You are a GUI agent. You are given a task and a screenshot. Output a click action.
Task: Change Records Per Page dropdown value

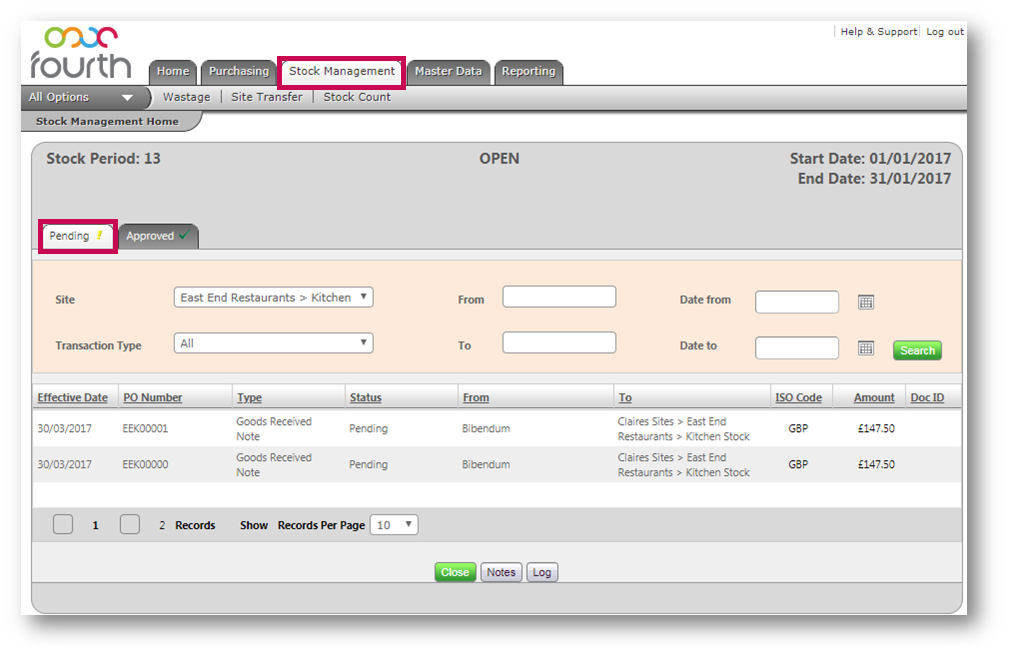click(393, 525)
